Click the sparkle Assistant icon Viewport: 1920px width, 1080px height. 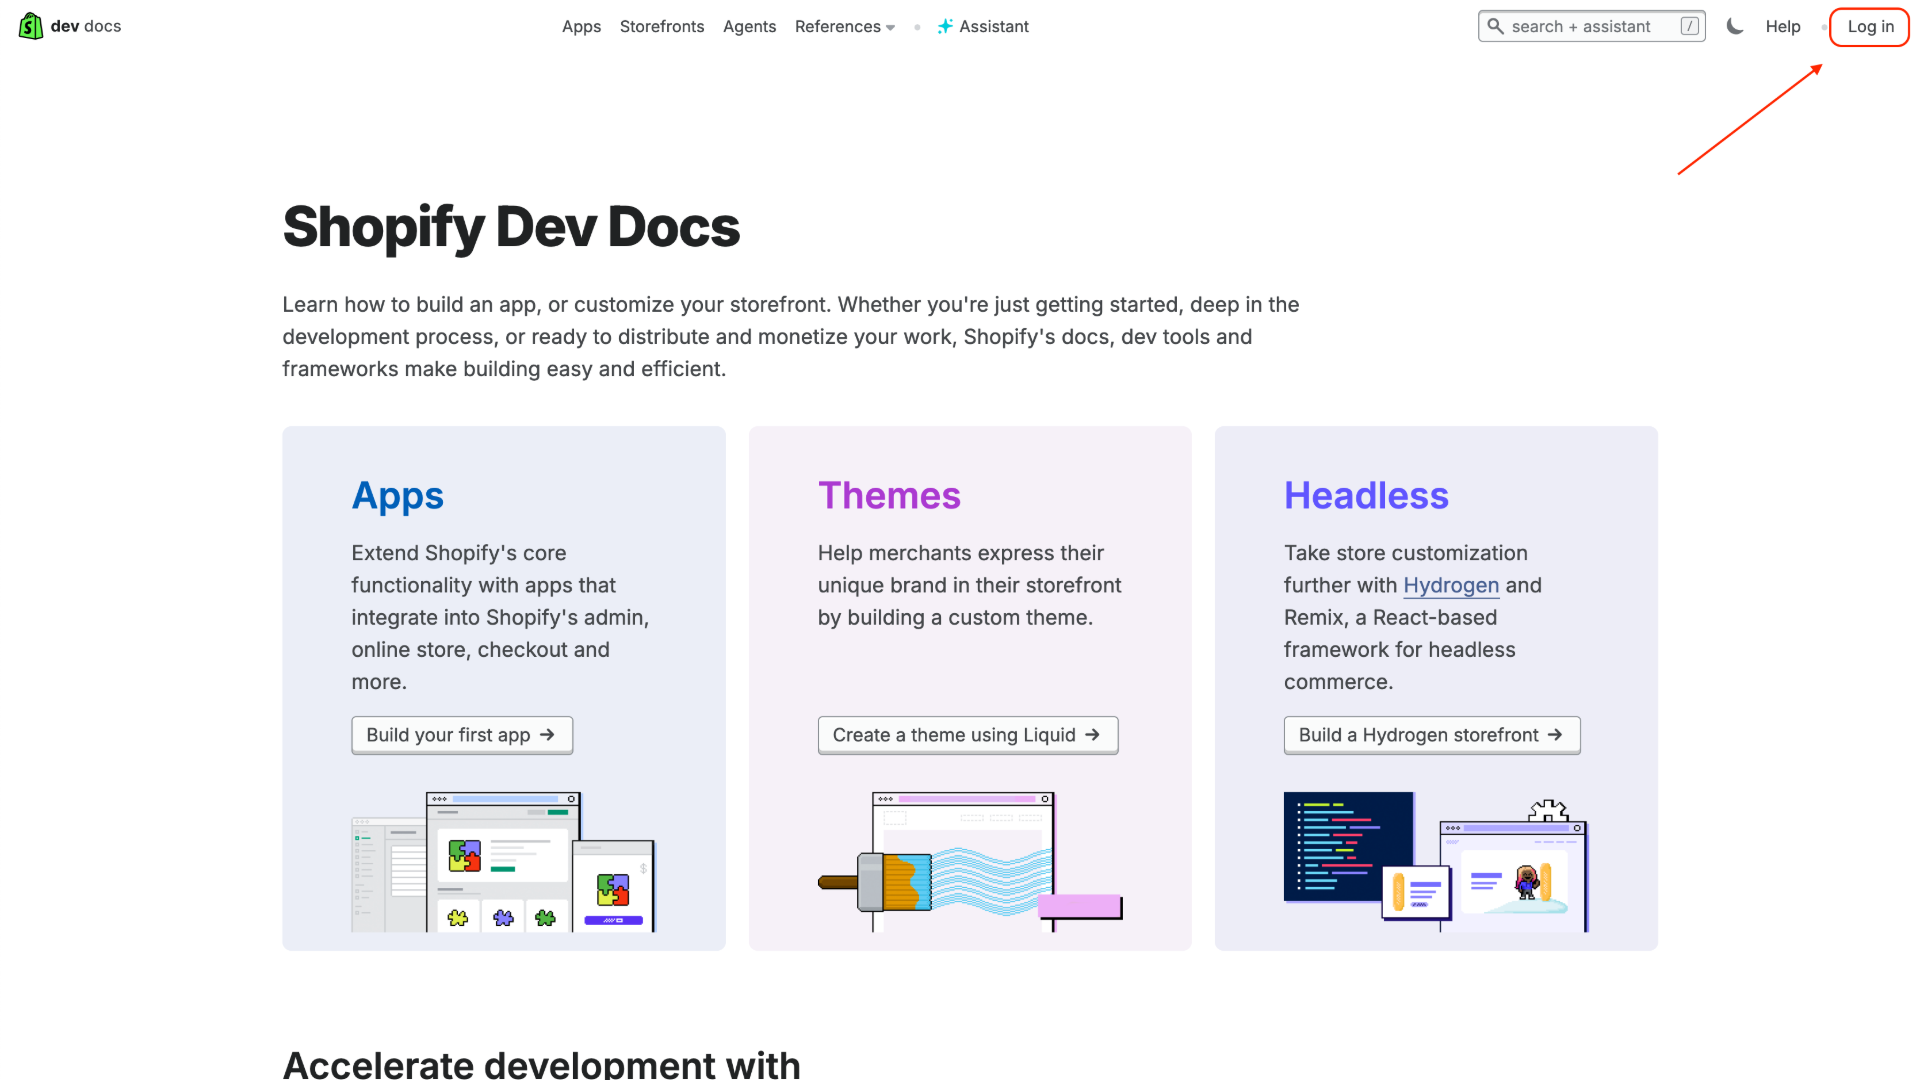click(945, 27)
